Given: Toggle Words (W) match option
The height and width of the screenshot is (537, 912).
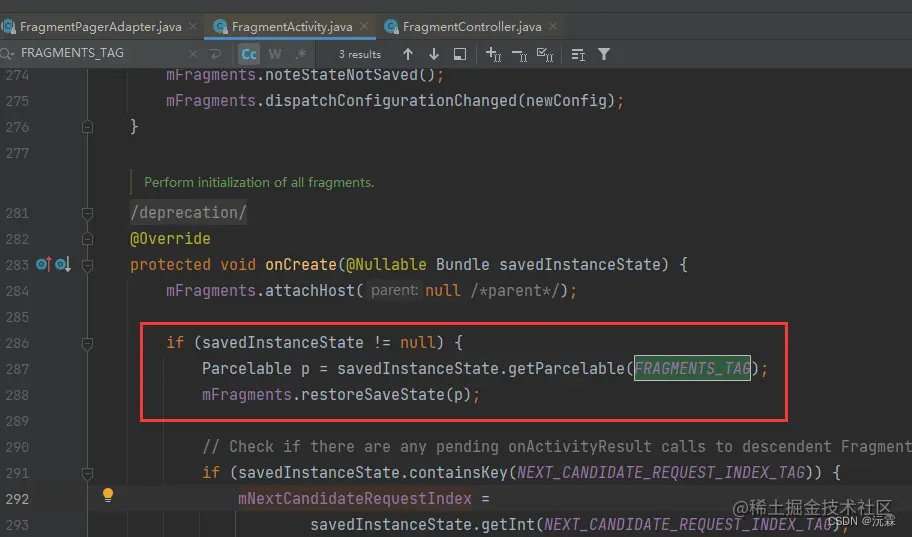Looking at the screenshot, I should coord(275,54).
